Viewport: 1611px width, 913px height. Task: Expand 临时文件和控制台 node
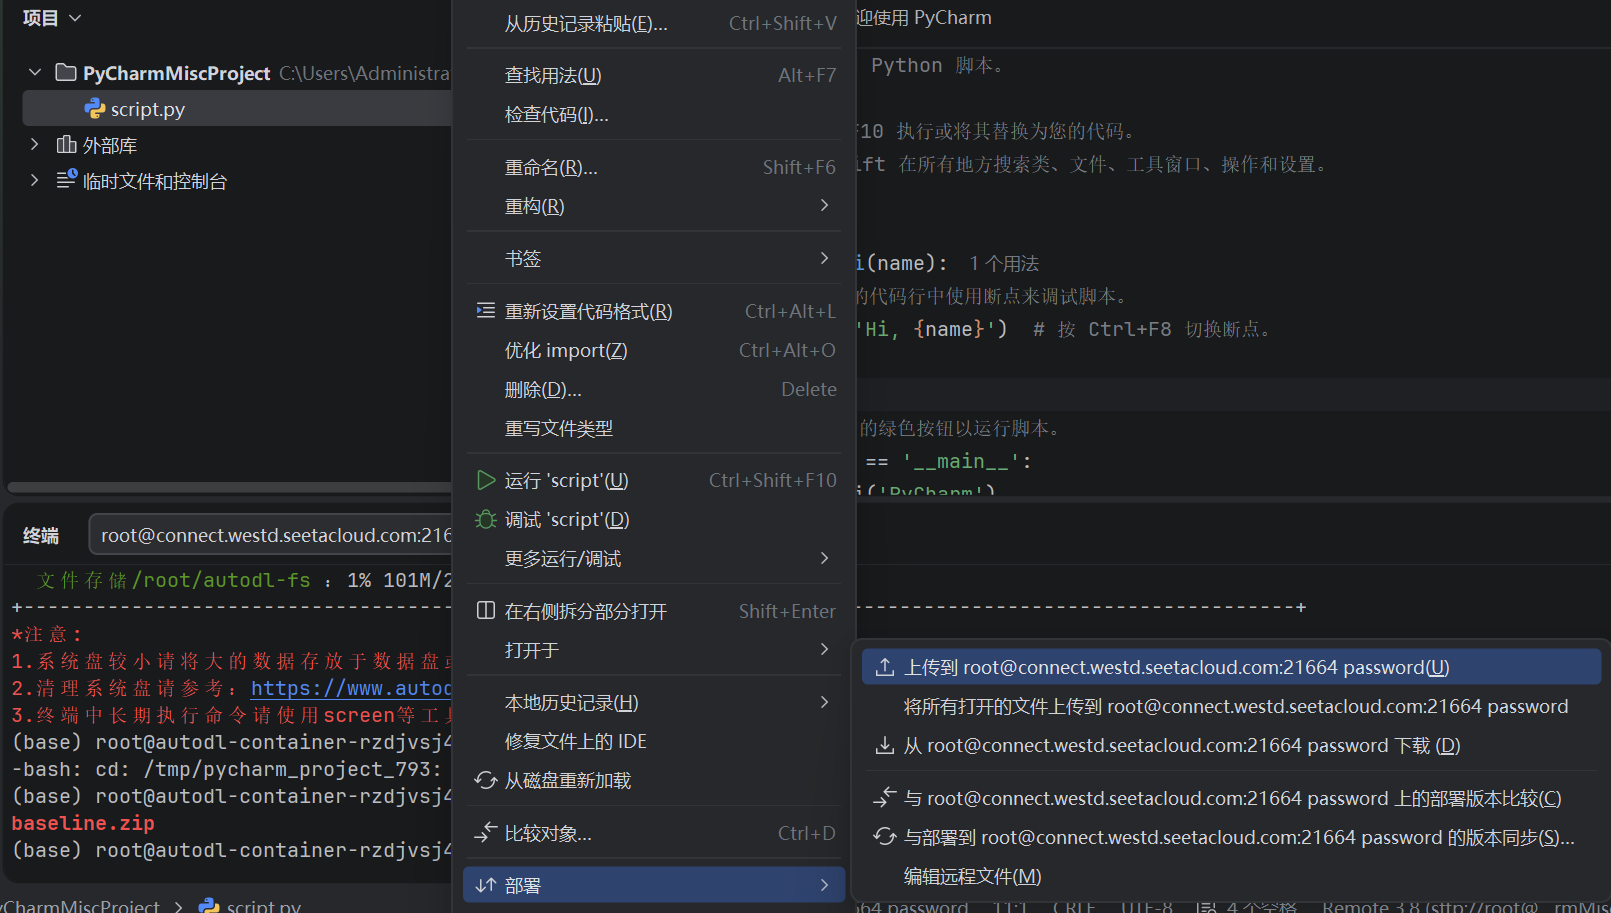click(35, 180)
